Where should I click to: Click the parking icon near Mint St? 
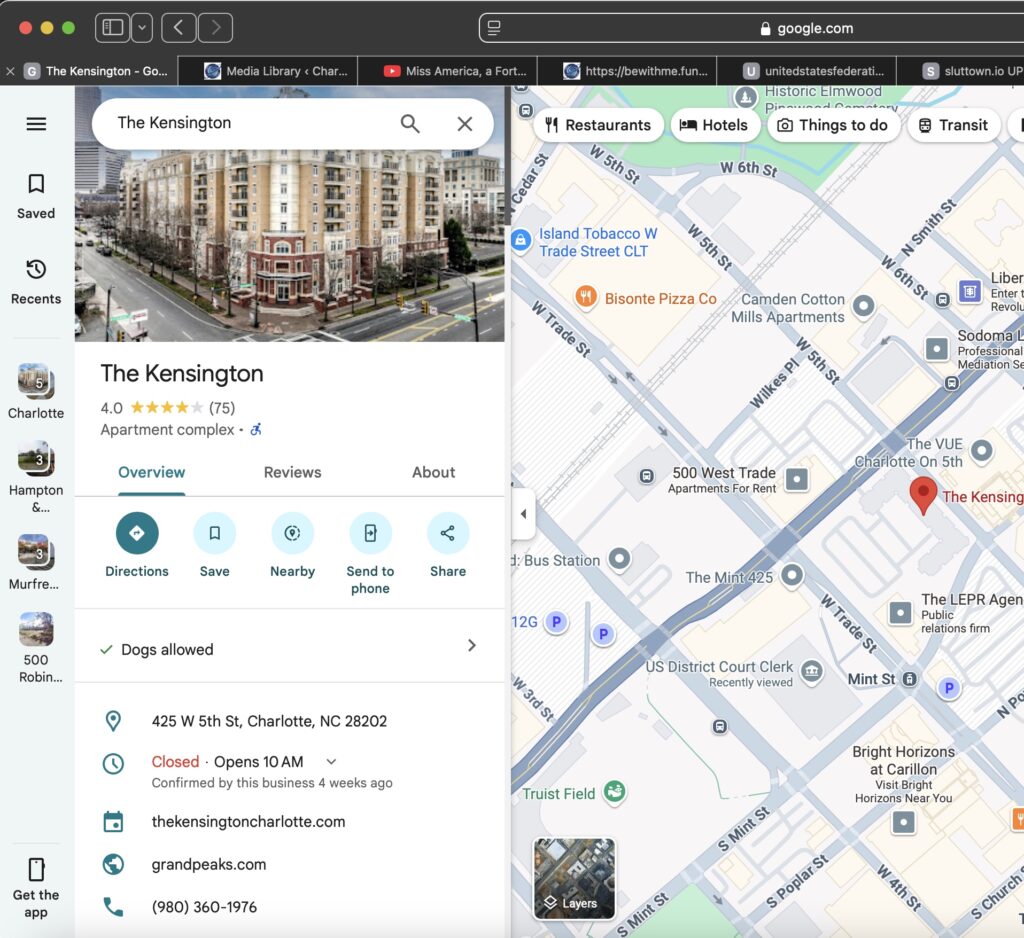949,687
